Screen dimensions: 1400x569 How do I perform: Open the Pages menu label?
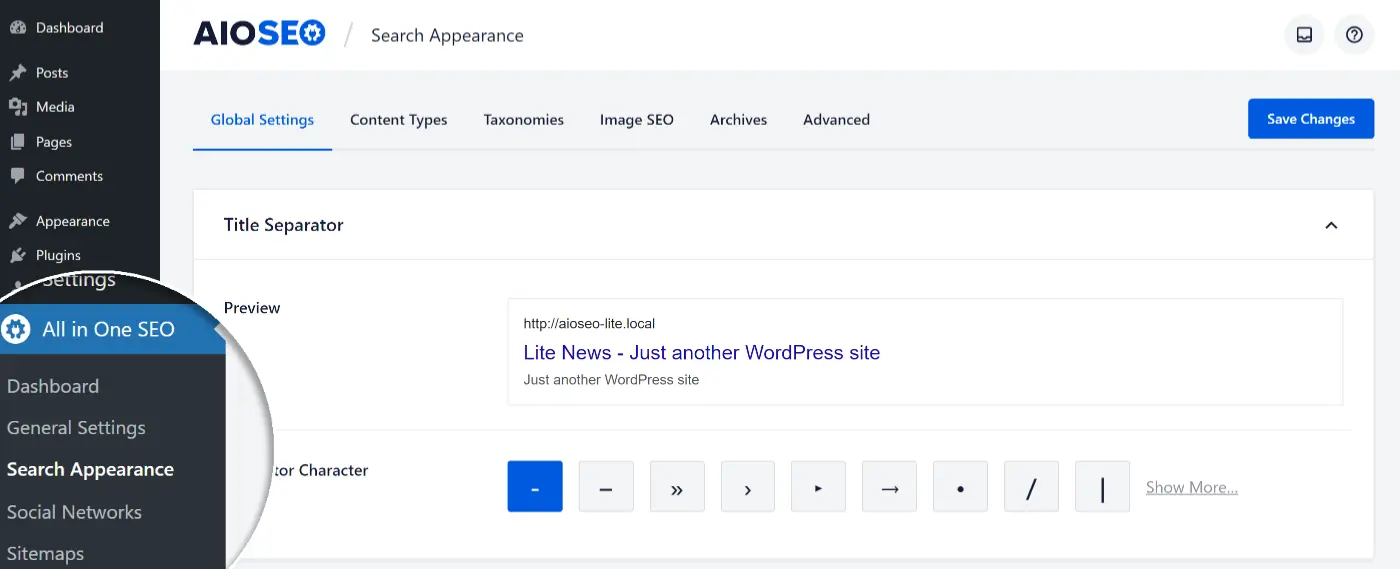(54, 142)
